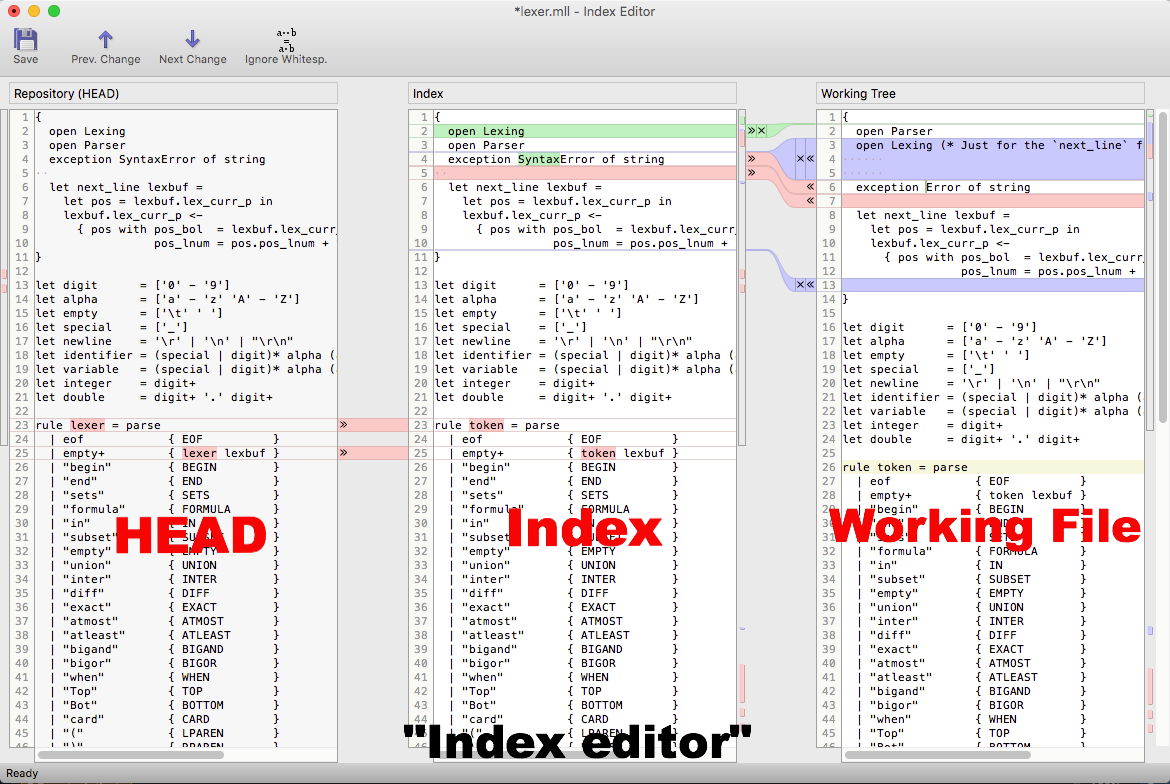Stage the green 'open Lexing' hunk with the » arrow
This screenshot has height=784, width=1170.
click(752, 131)
